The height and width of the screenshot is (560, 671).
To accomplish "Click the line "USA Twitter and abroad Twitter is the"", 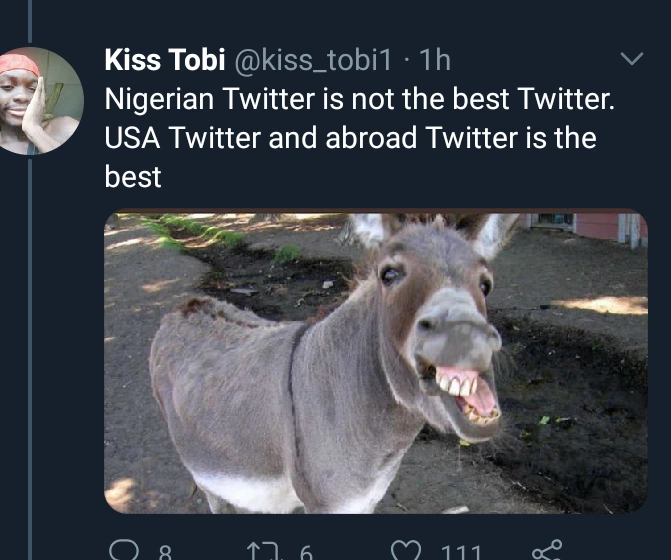I will point(350,138).
